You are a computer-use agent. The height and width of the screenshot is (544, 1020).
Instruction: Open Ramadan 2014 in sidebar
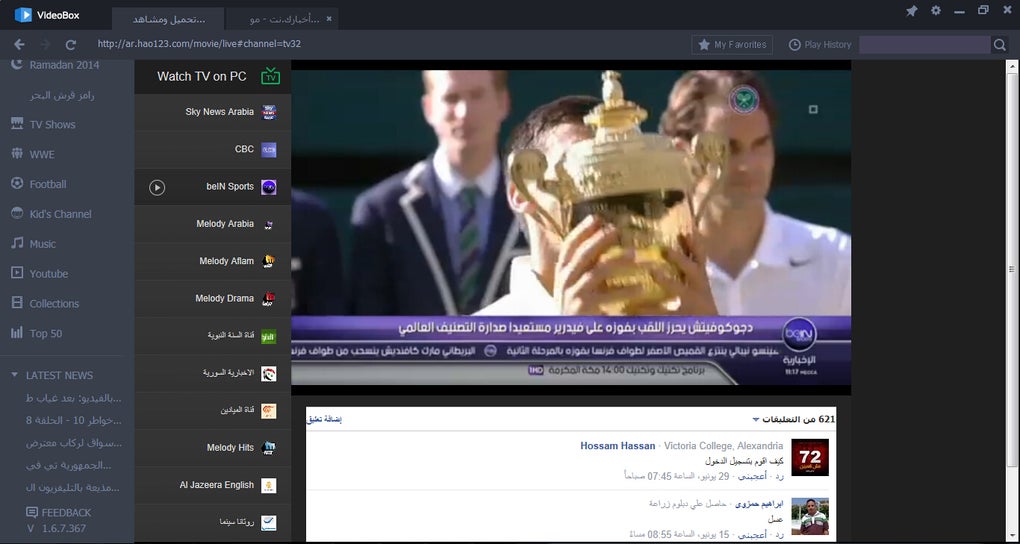click(x=64, y=65)
